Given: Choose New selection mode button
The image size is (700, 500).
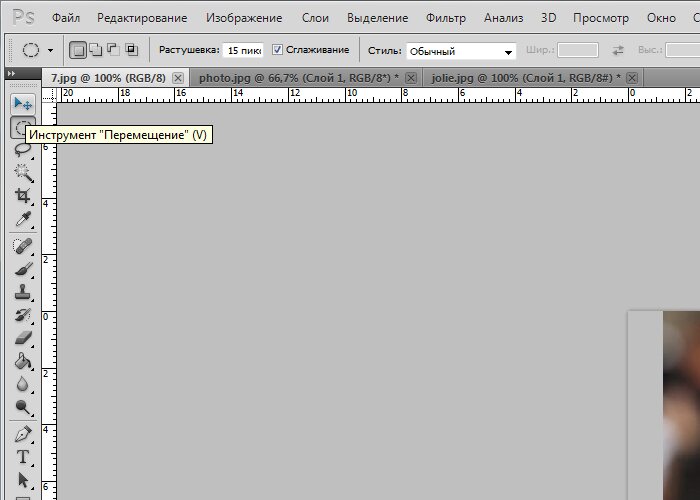Looking at the screenshot, I should tap(78, 50).
